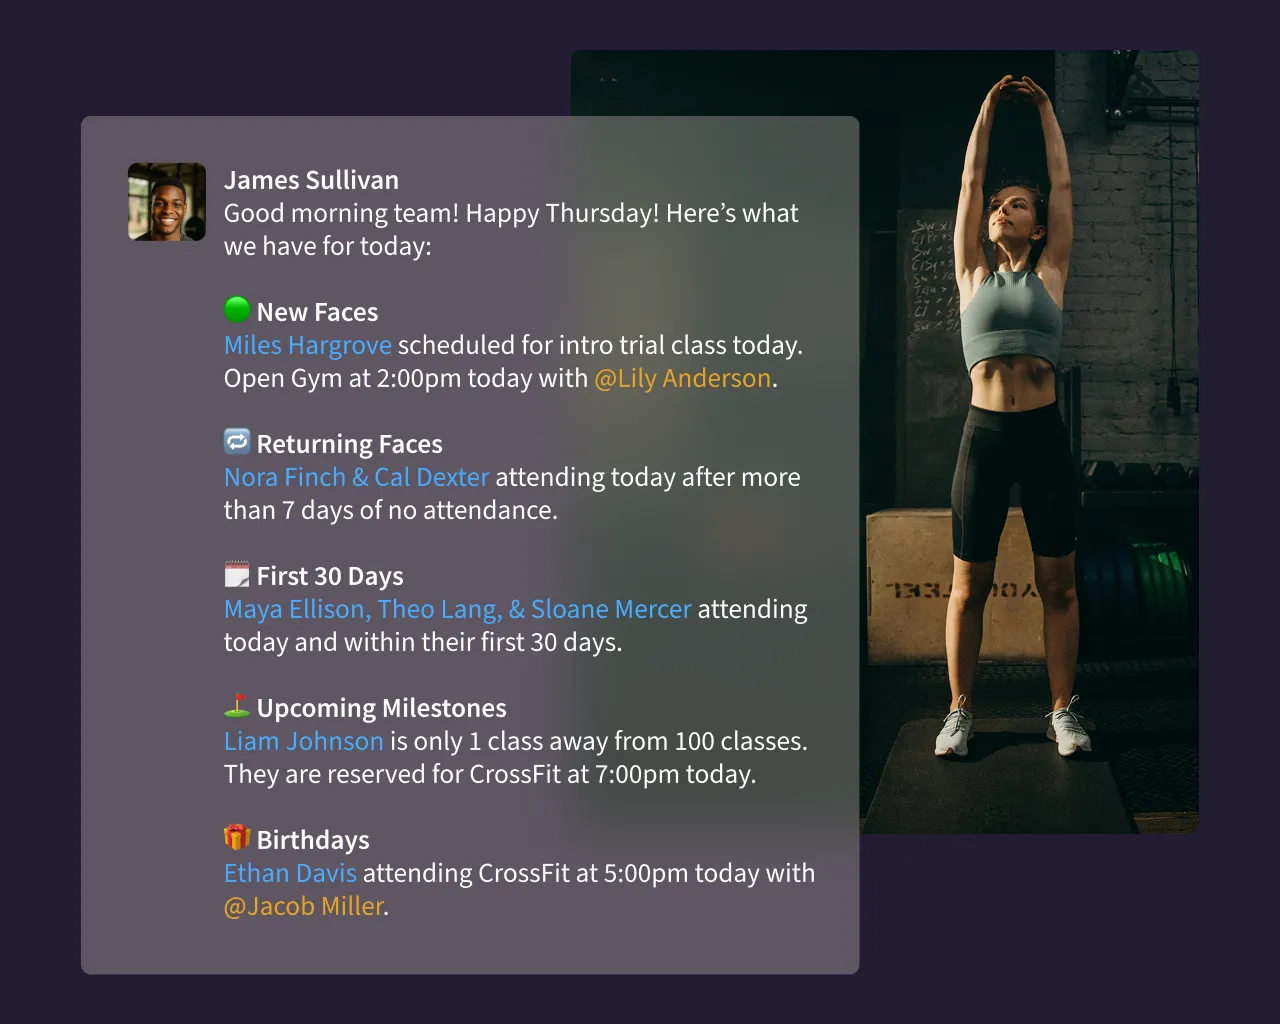
Task: Open the Miles Hargrove member link
Action: pyautogui.click(x=308, y=346)
